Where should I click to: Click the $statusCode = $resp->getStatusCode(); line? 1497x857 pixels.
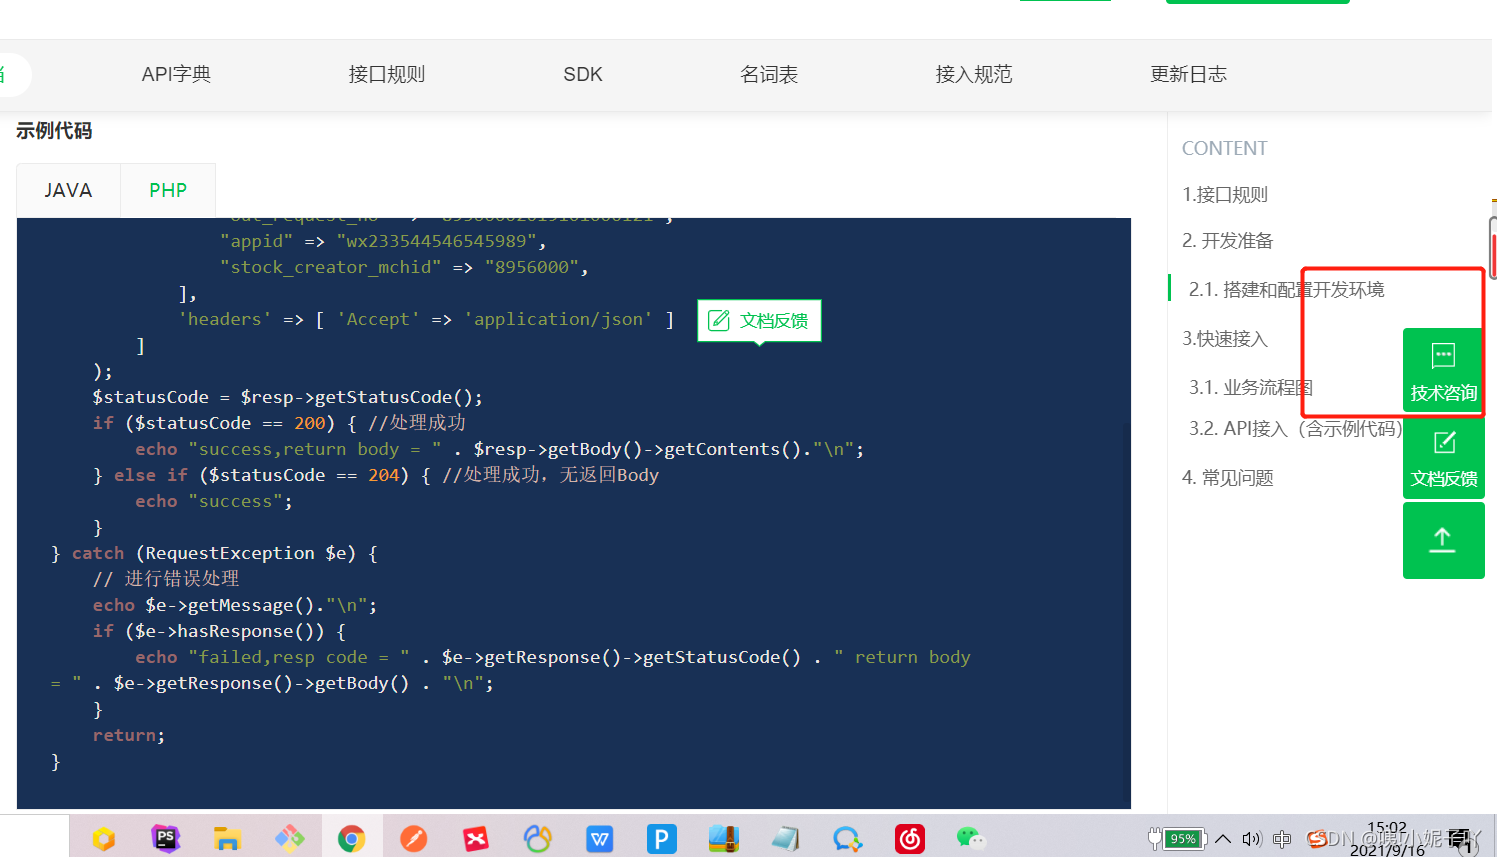coord(287,397)
